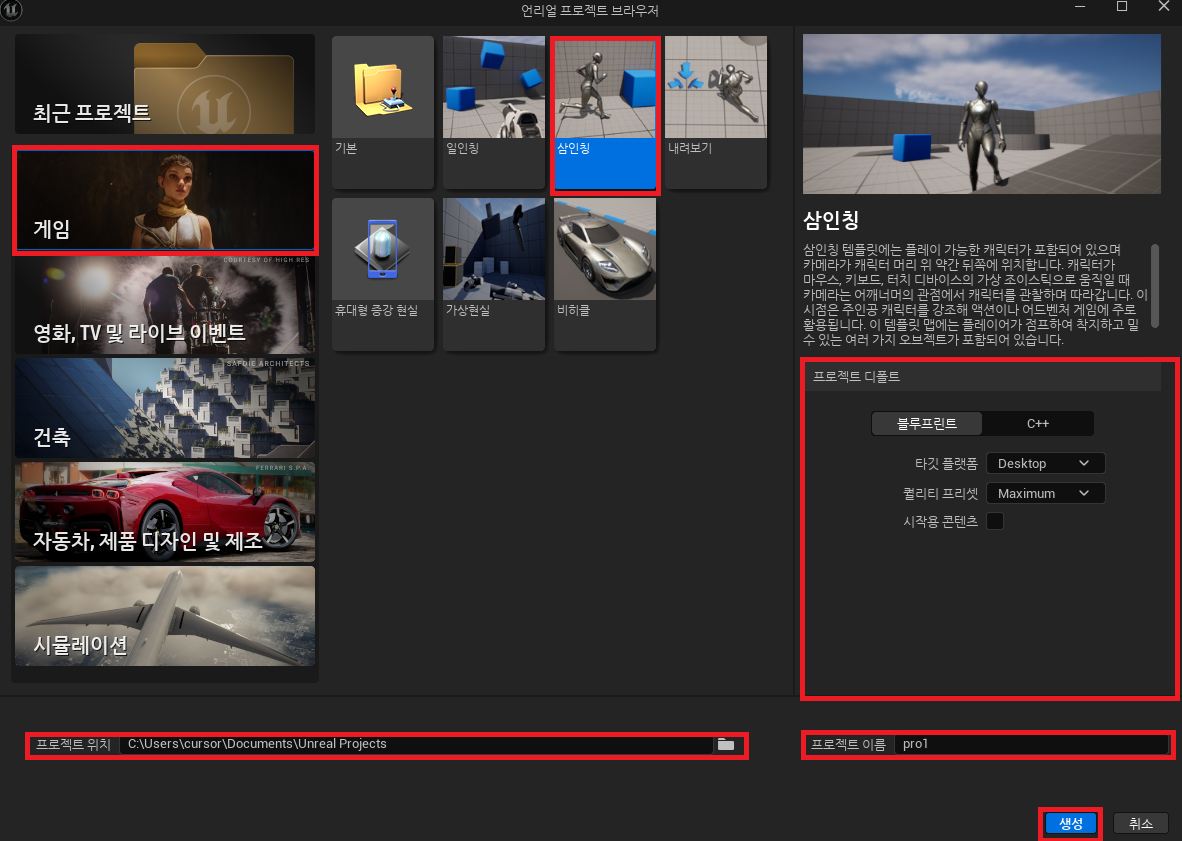Click the 프로젝트 이름 input field
The height and width of the screenshot is (841, 1182).
pyautogui.click(x=1031, y=745)
